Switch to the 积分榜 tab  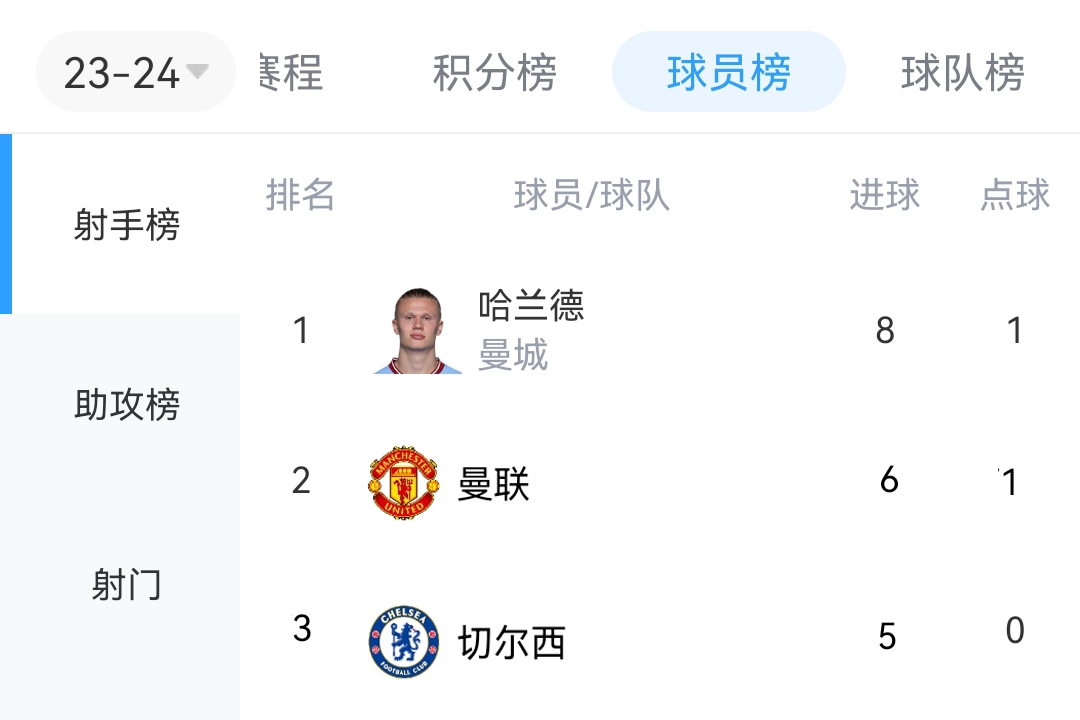(494, 73)
